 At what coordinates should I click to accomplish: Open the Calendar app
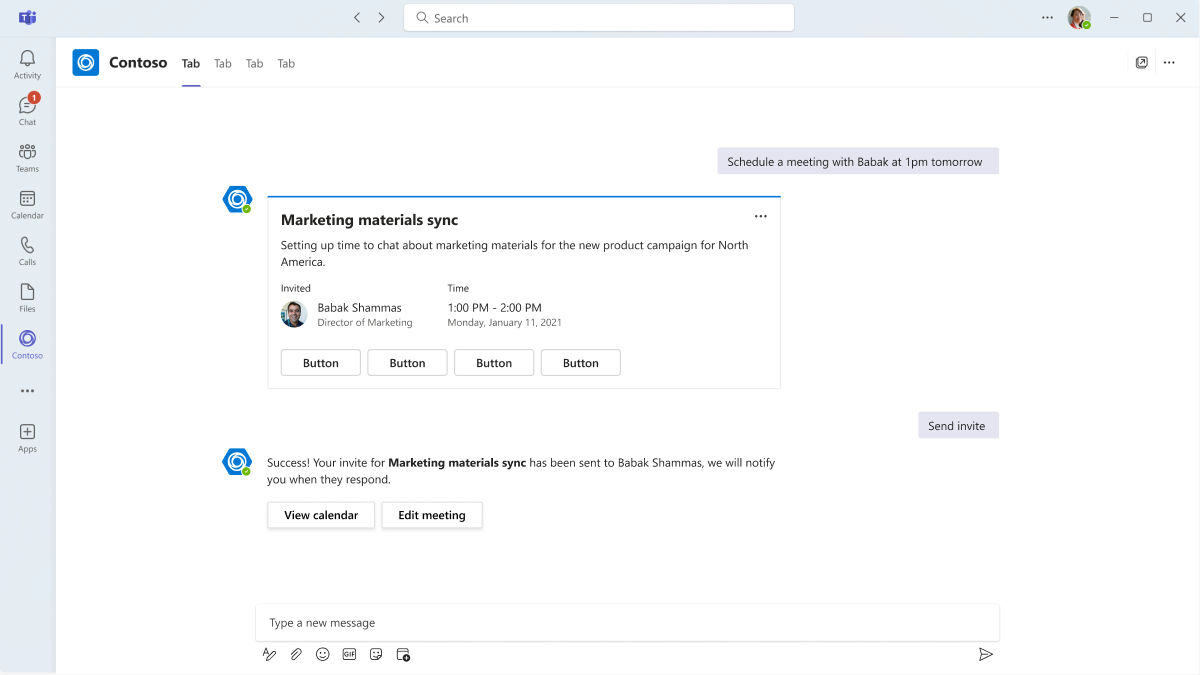[27, 204]
